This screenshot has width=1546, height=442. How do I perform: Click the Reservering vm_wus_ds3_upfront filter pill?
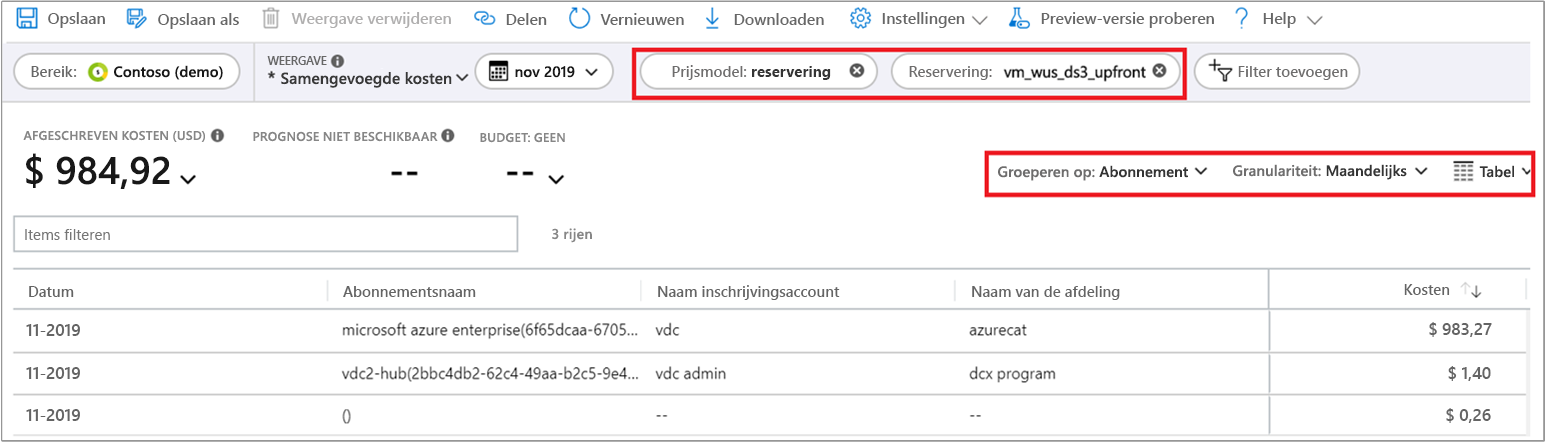point(1036,72)
